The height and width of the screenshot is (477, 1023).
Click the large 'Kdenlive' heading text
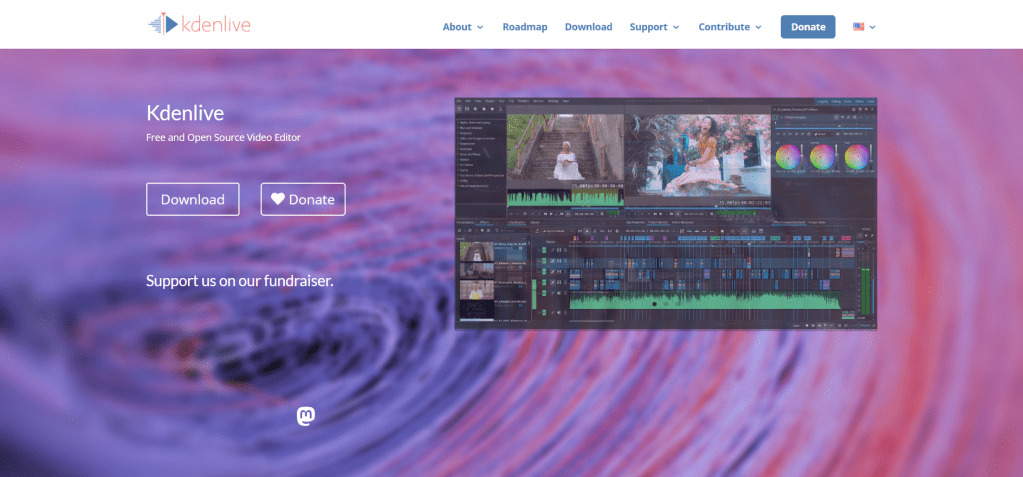[x=185, y=112]
